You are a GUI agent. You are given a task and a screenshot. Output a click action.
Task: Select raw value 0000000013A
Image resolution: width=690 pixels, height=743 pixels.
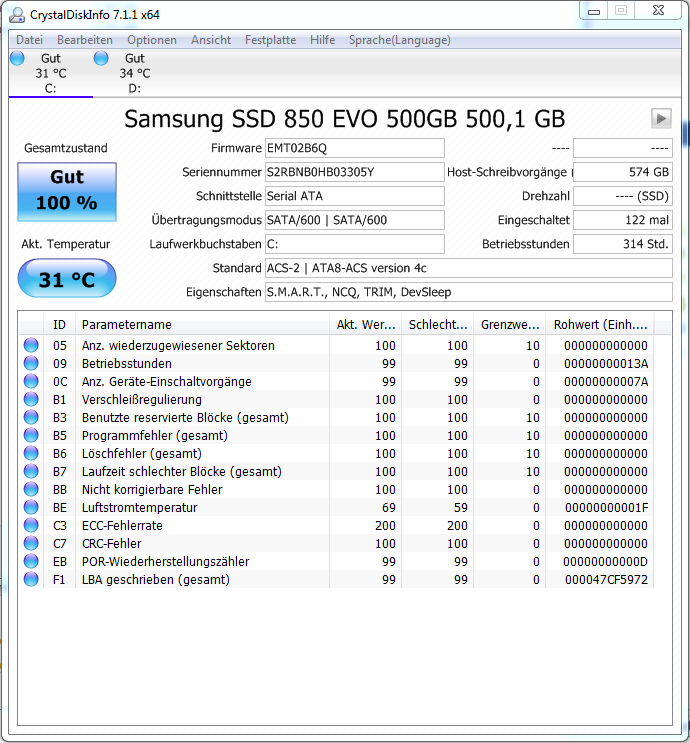point(606,363)
